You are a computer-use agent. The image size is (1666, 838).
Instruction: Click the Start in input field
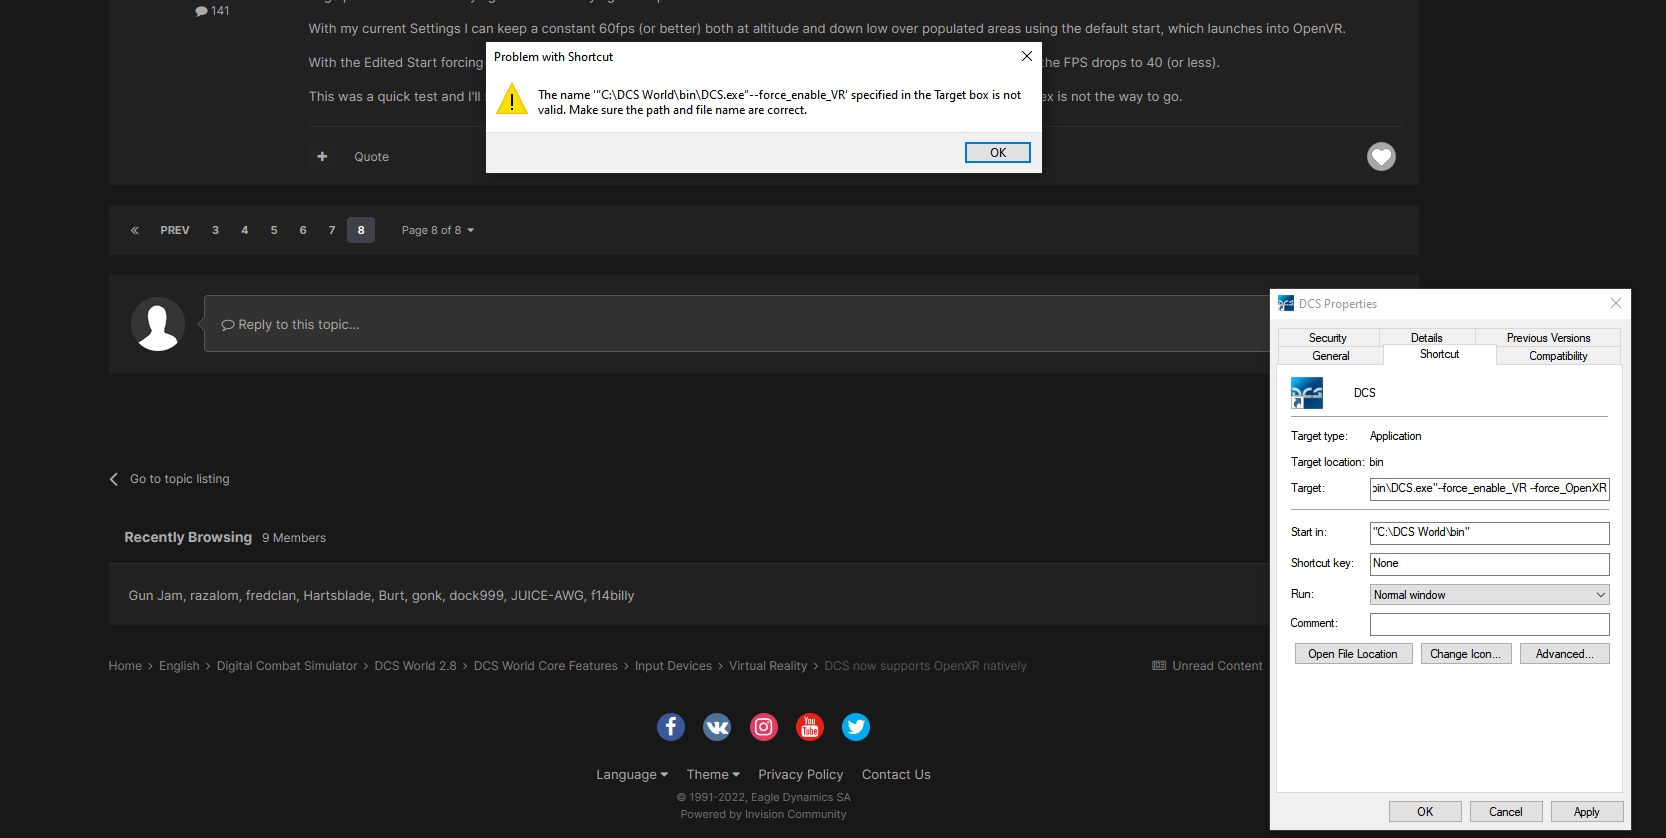(x=1489, y=533)
